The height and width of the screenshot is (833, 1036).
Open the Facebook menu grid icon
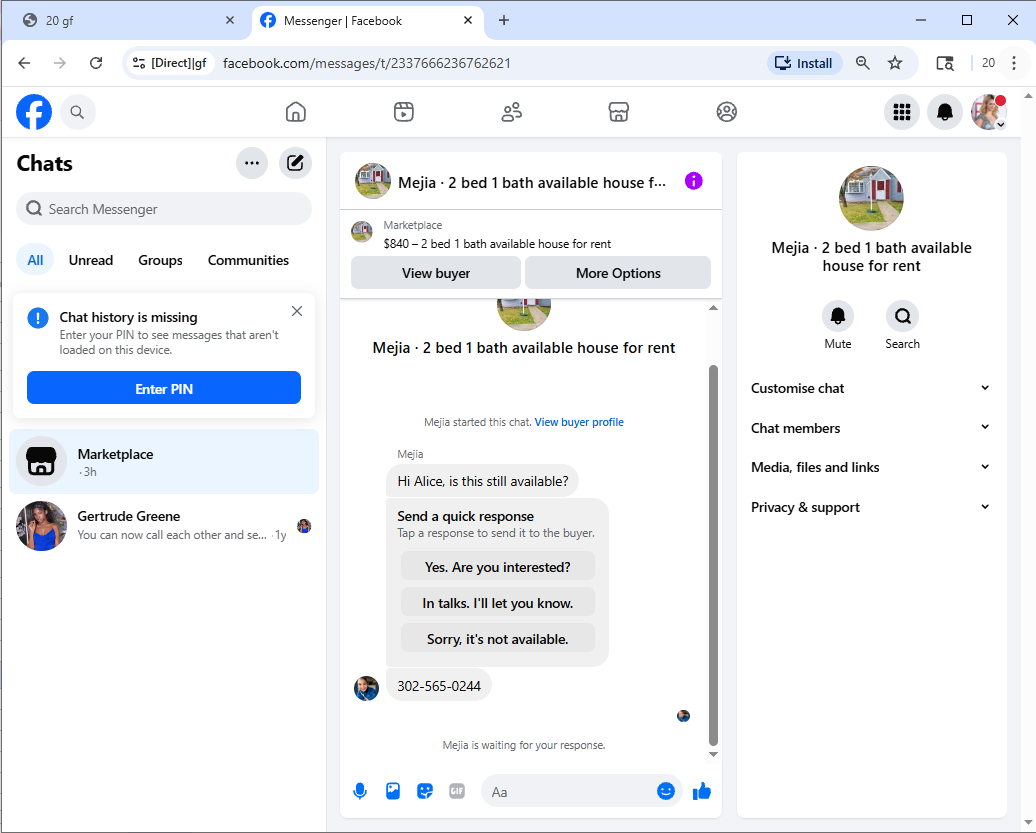pyautogui.click(x=901, y=112)
